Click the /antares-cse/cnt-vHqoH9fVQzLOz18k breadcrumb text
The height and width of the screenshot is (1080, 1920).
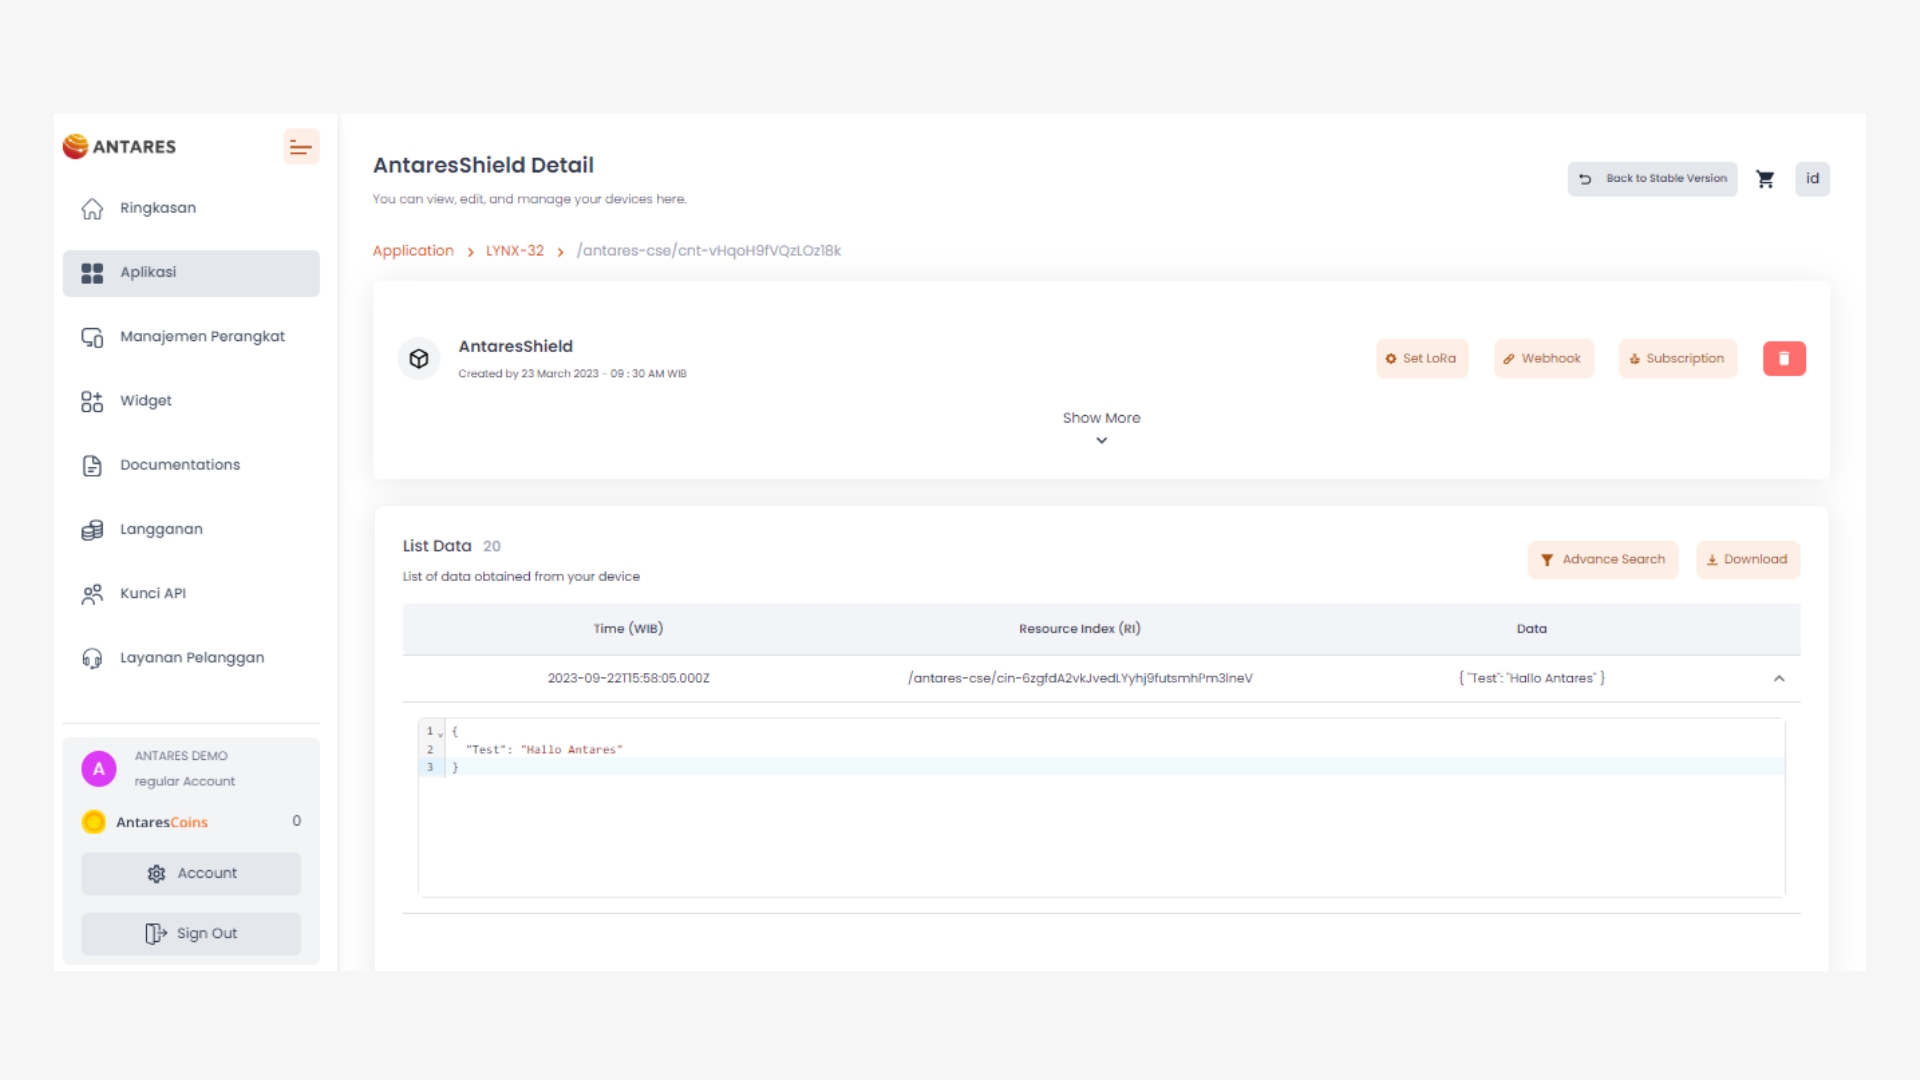(x=708, y=251)
